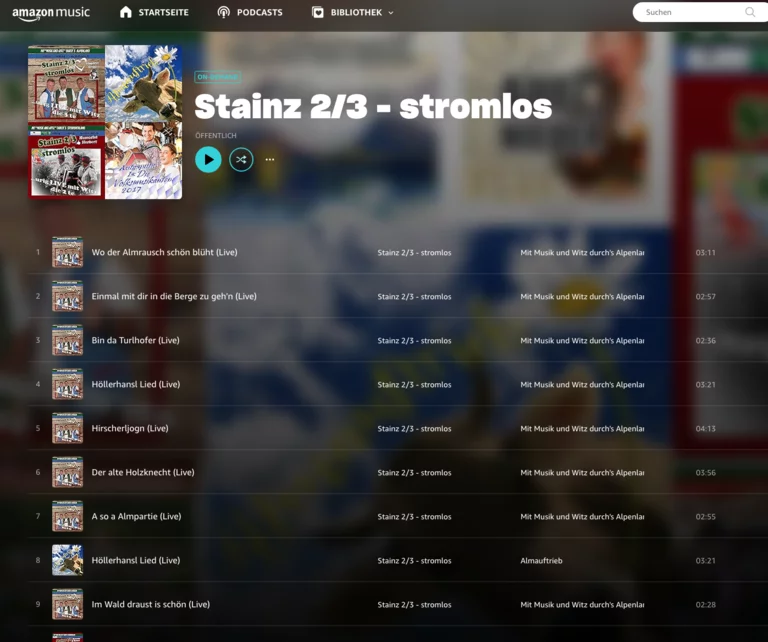Play the Stainz 2/3 - stromlos playlist

208,160
